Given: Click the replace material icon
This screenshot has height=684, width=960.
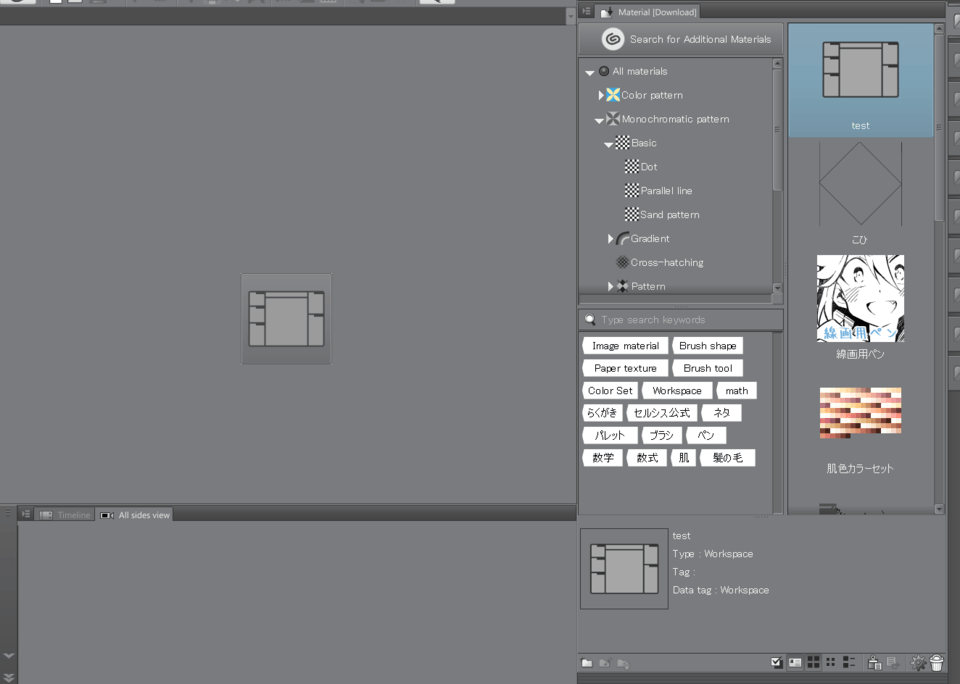Looking at the screenshot, I should (x=893, y=663).
